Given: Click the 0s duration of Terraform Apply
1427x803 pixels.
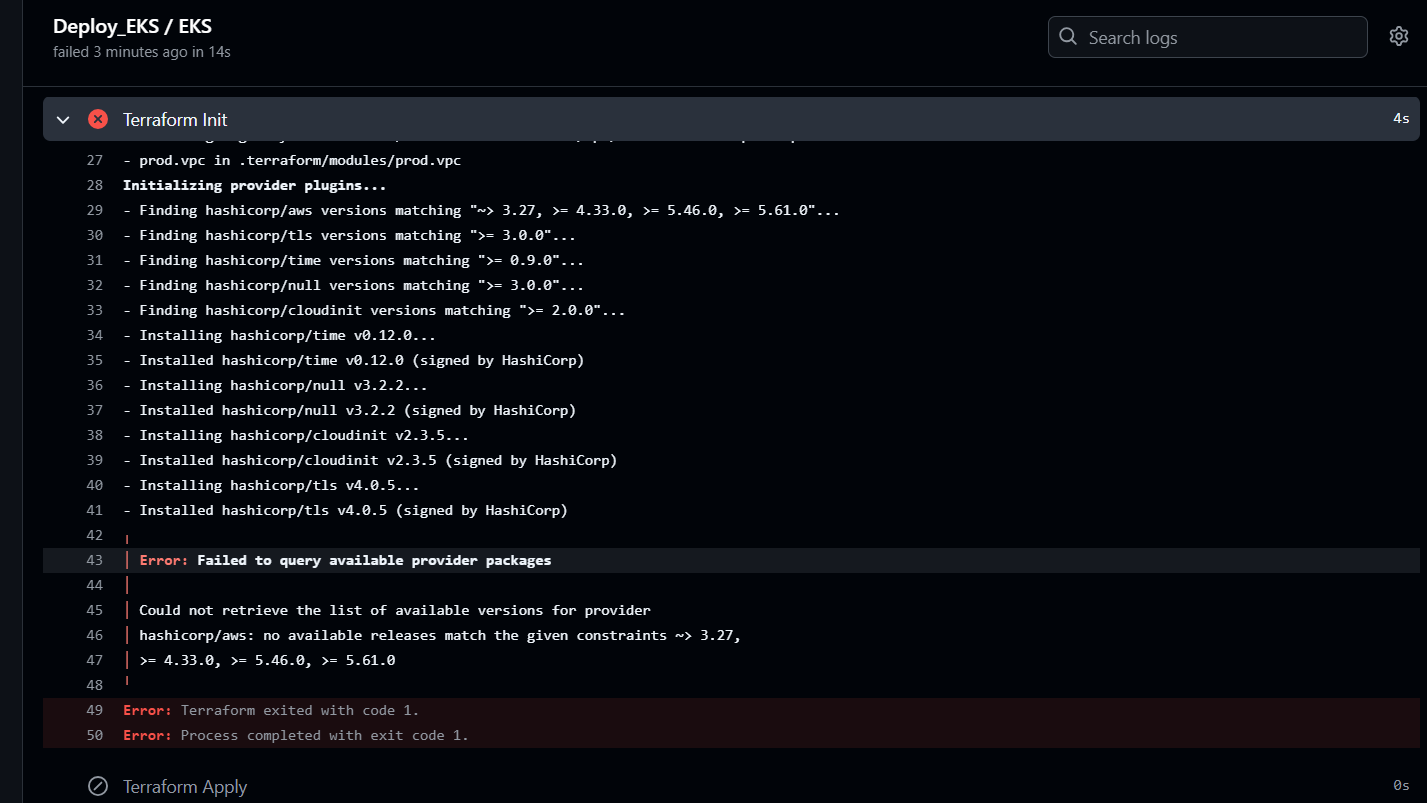Looking at the screenshot, I should tap(1401, 785).
